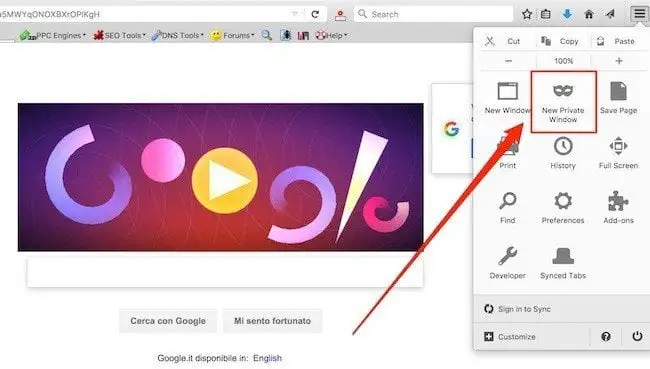Click the paper plane send icon
This screenshot has width=650, height=369.
610,14
